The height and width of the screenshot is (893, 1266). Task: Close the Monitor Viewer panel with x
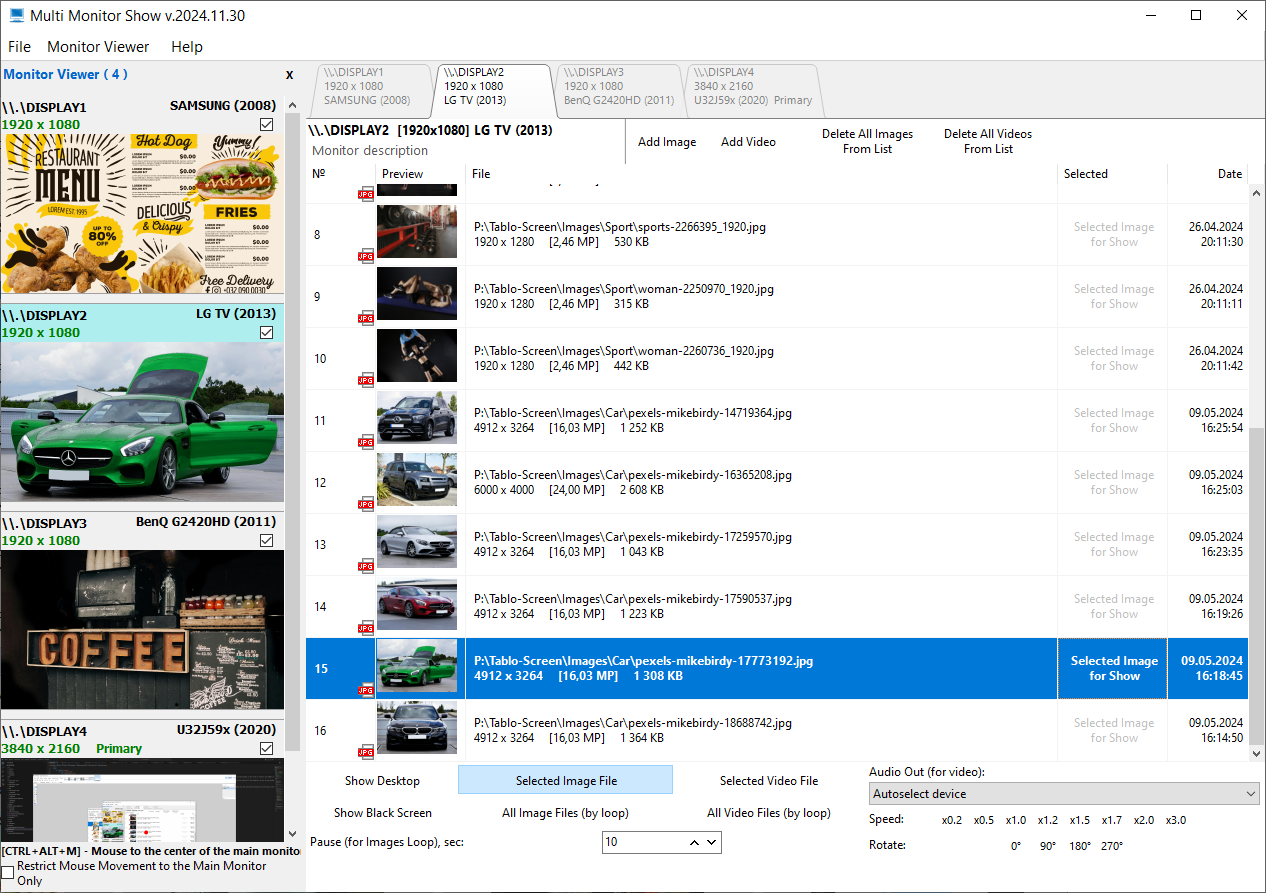pos(289,75)
